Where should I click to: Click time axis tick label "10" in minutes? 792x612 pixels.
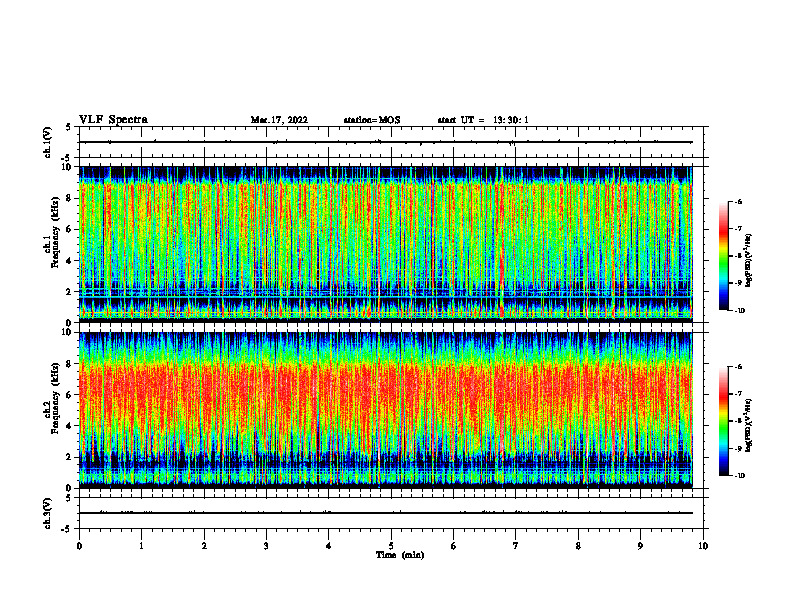pos(703,546)
